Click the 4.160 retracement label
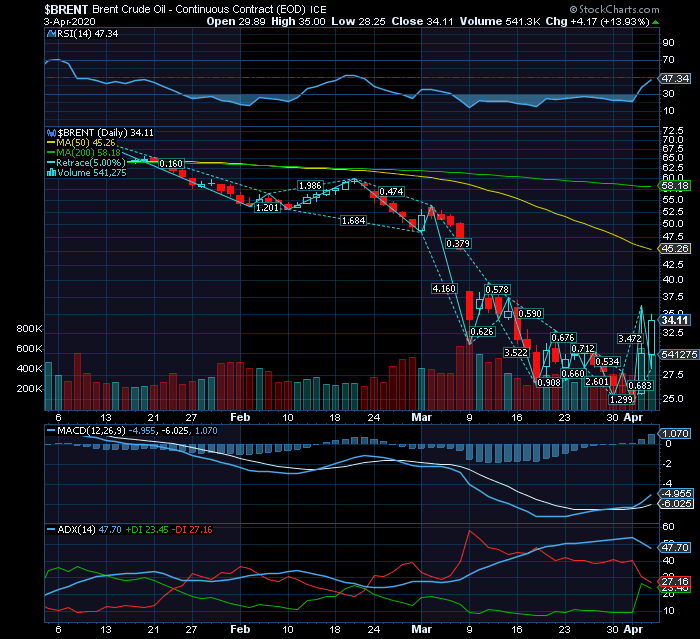Screen dimensions: 700x639 tap(444, 288)
